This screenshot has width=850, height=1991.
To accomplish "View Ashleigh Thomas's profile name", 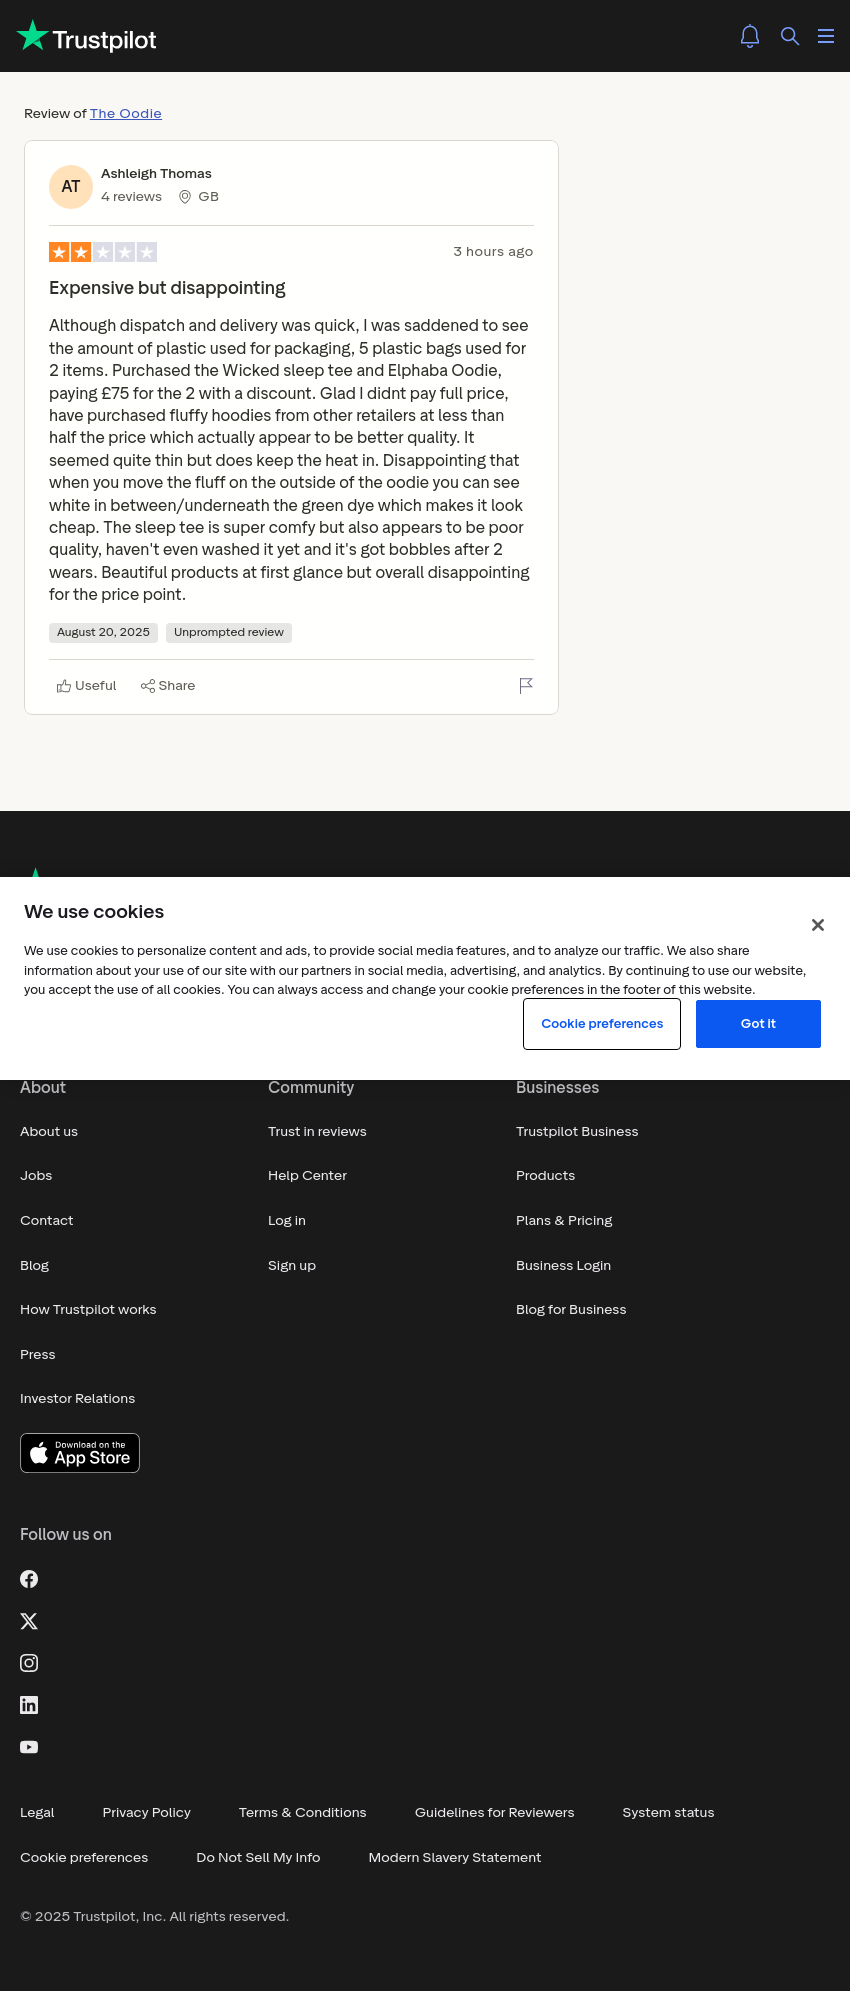I will tap(156, 174).
